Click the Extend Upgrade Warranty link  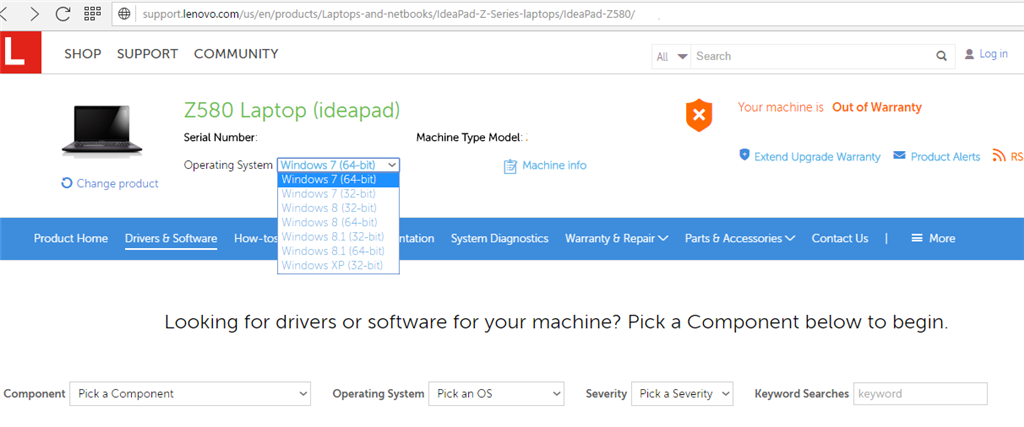pos(817,157)
